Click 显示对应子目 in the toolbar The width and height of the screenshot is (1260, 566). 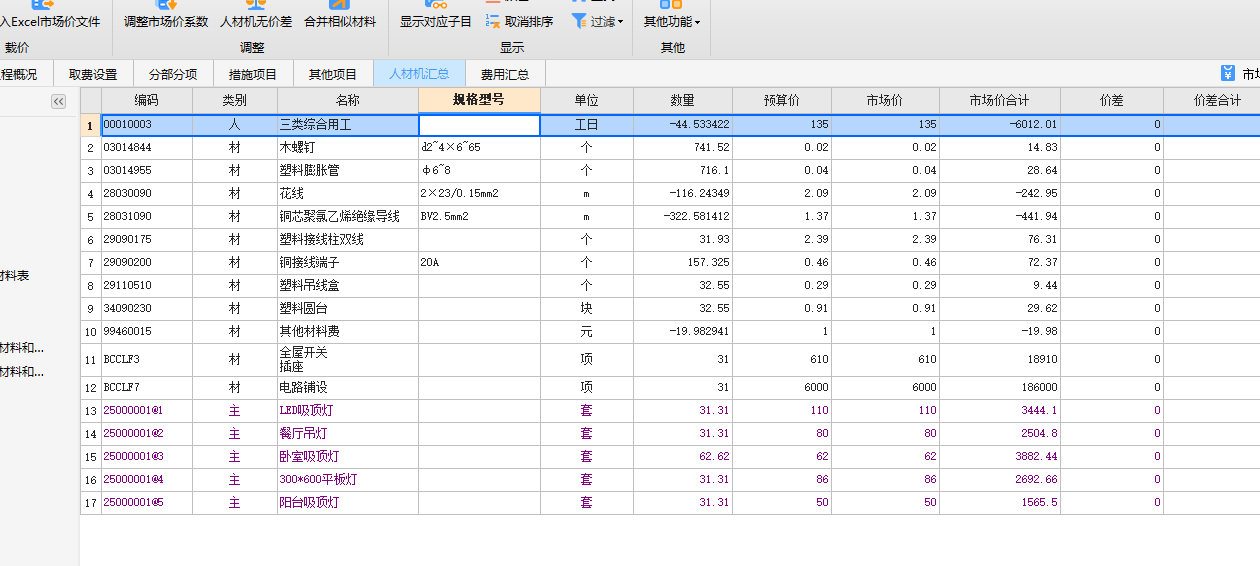[436, 15]
